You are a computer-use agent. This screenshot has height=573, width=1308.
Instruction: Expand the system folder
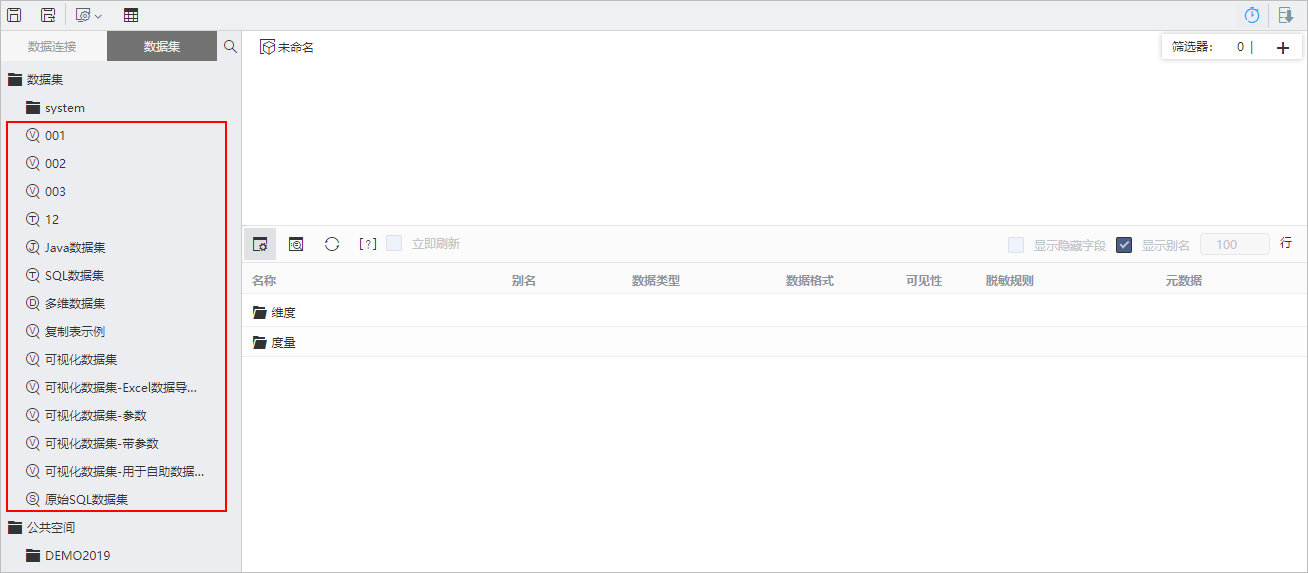(33, 107)
